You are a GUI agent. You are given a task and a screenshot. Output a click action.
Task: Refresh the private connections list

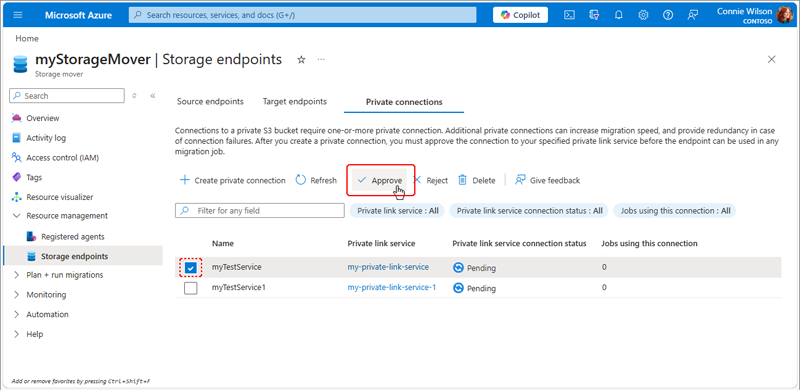[316, 180]
